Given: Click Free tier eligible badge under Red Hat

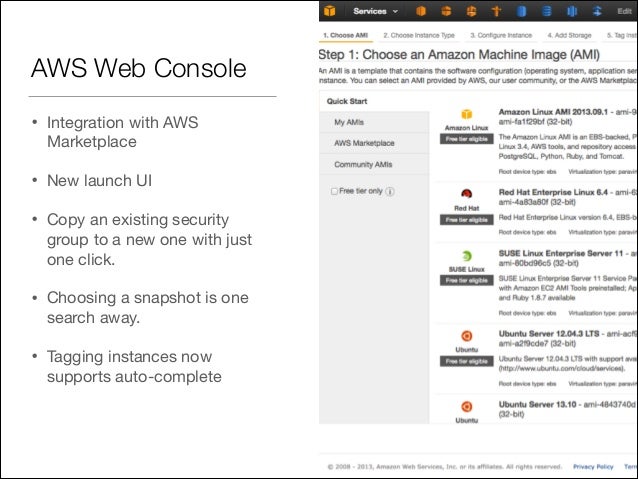Looking at the screenshot, I should point(466,220).
